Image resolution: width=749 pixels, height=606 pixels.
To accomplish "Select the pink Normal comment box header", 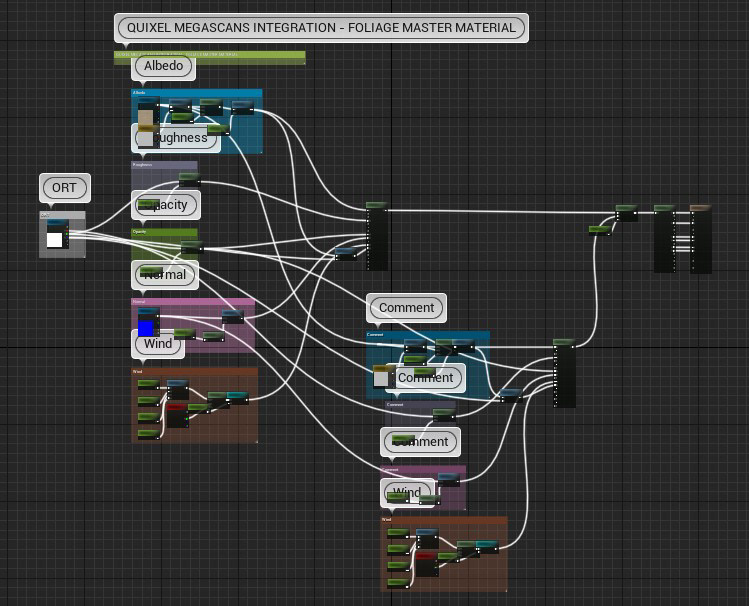I will coord(193,302).
